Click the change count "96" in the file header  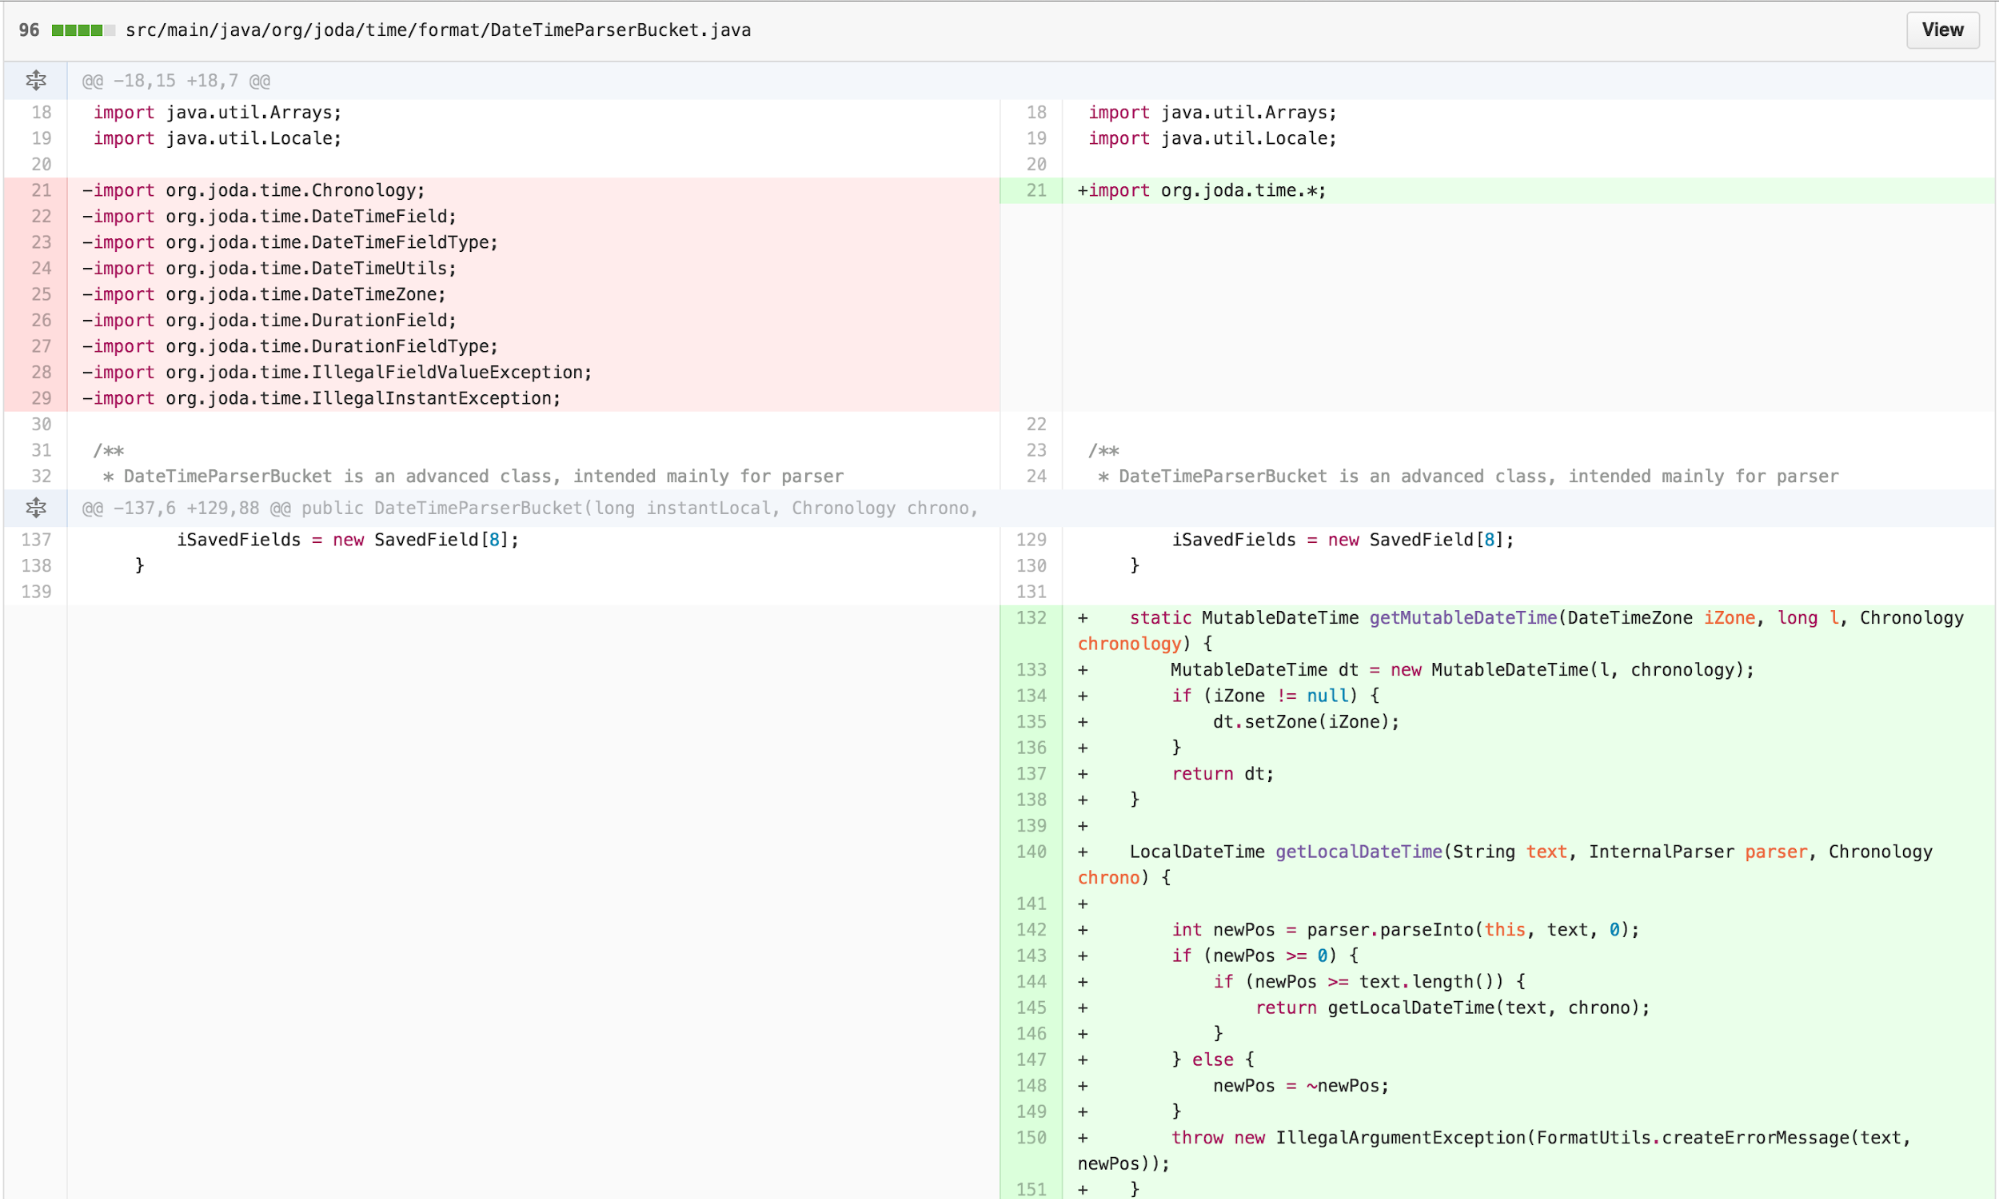point(29,30)
